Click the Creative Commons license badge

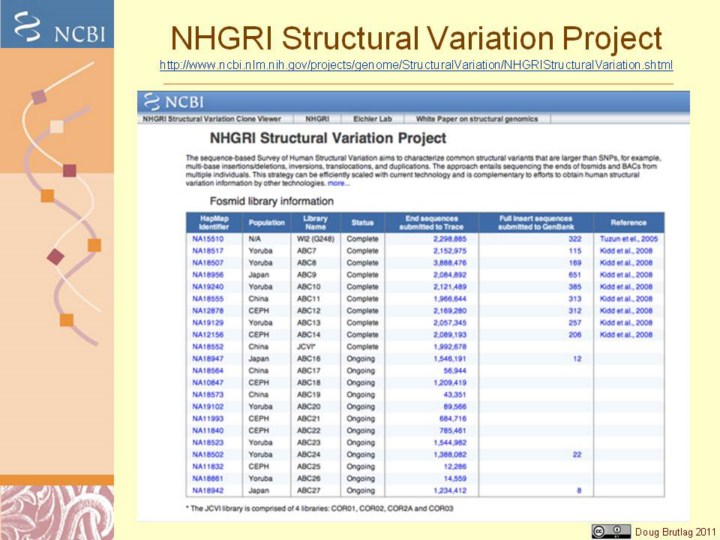pyautogui.click(x=611, y=531)
